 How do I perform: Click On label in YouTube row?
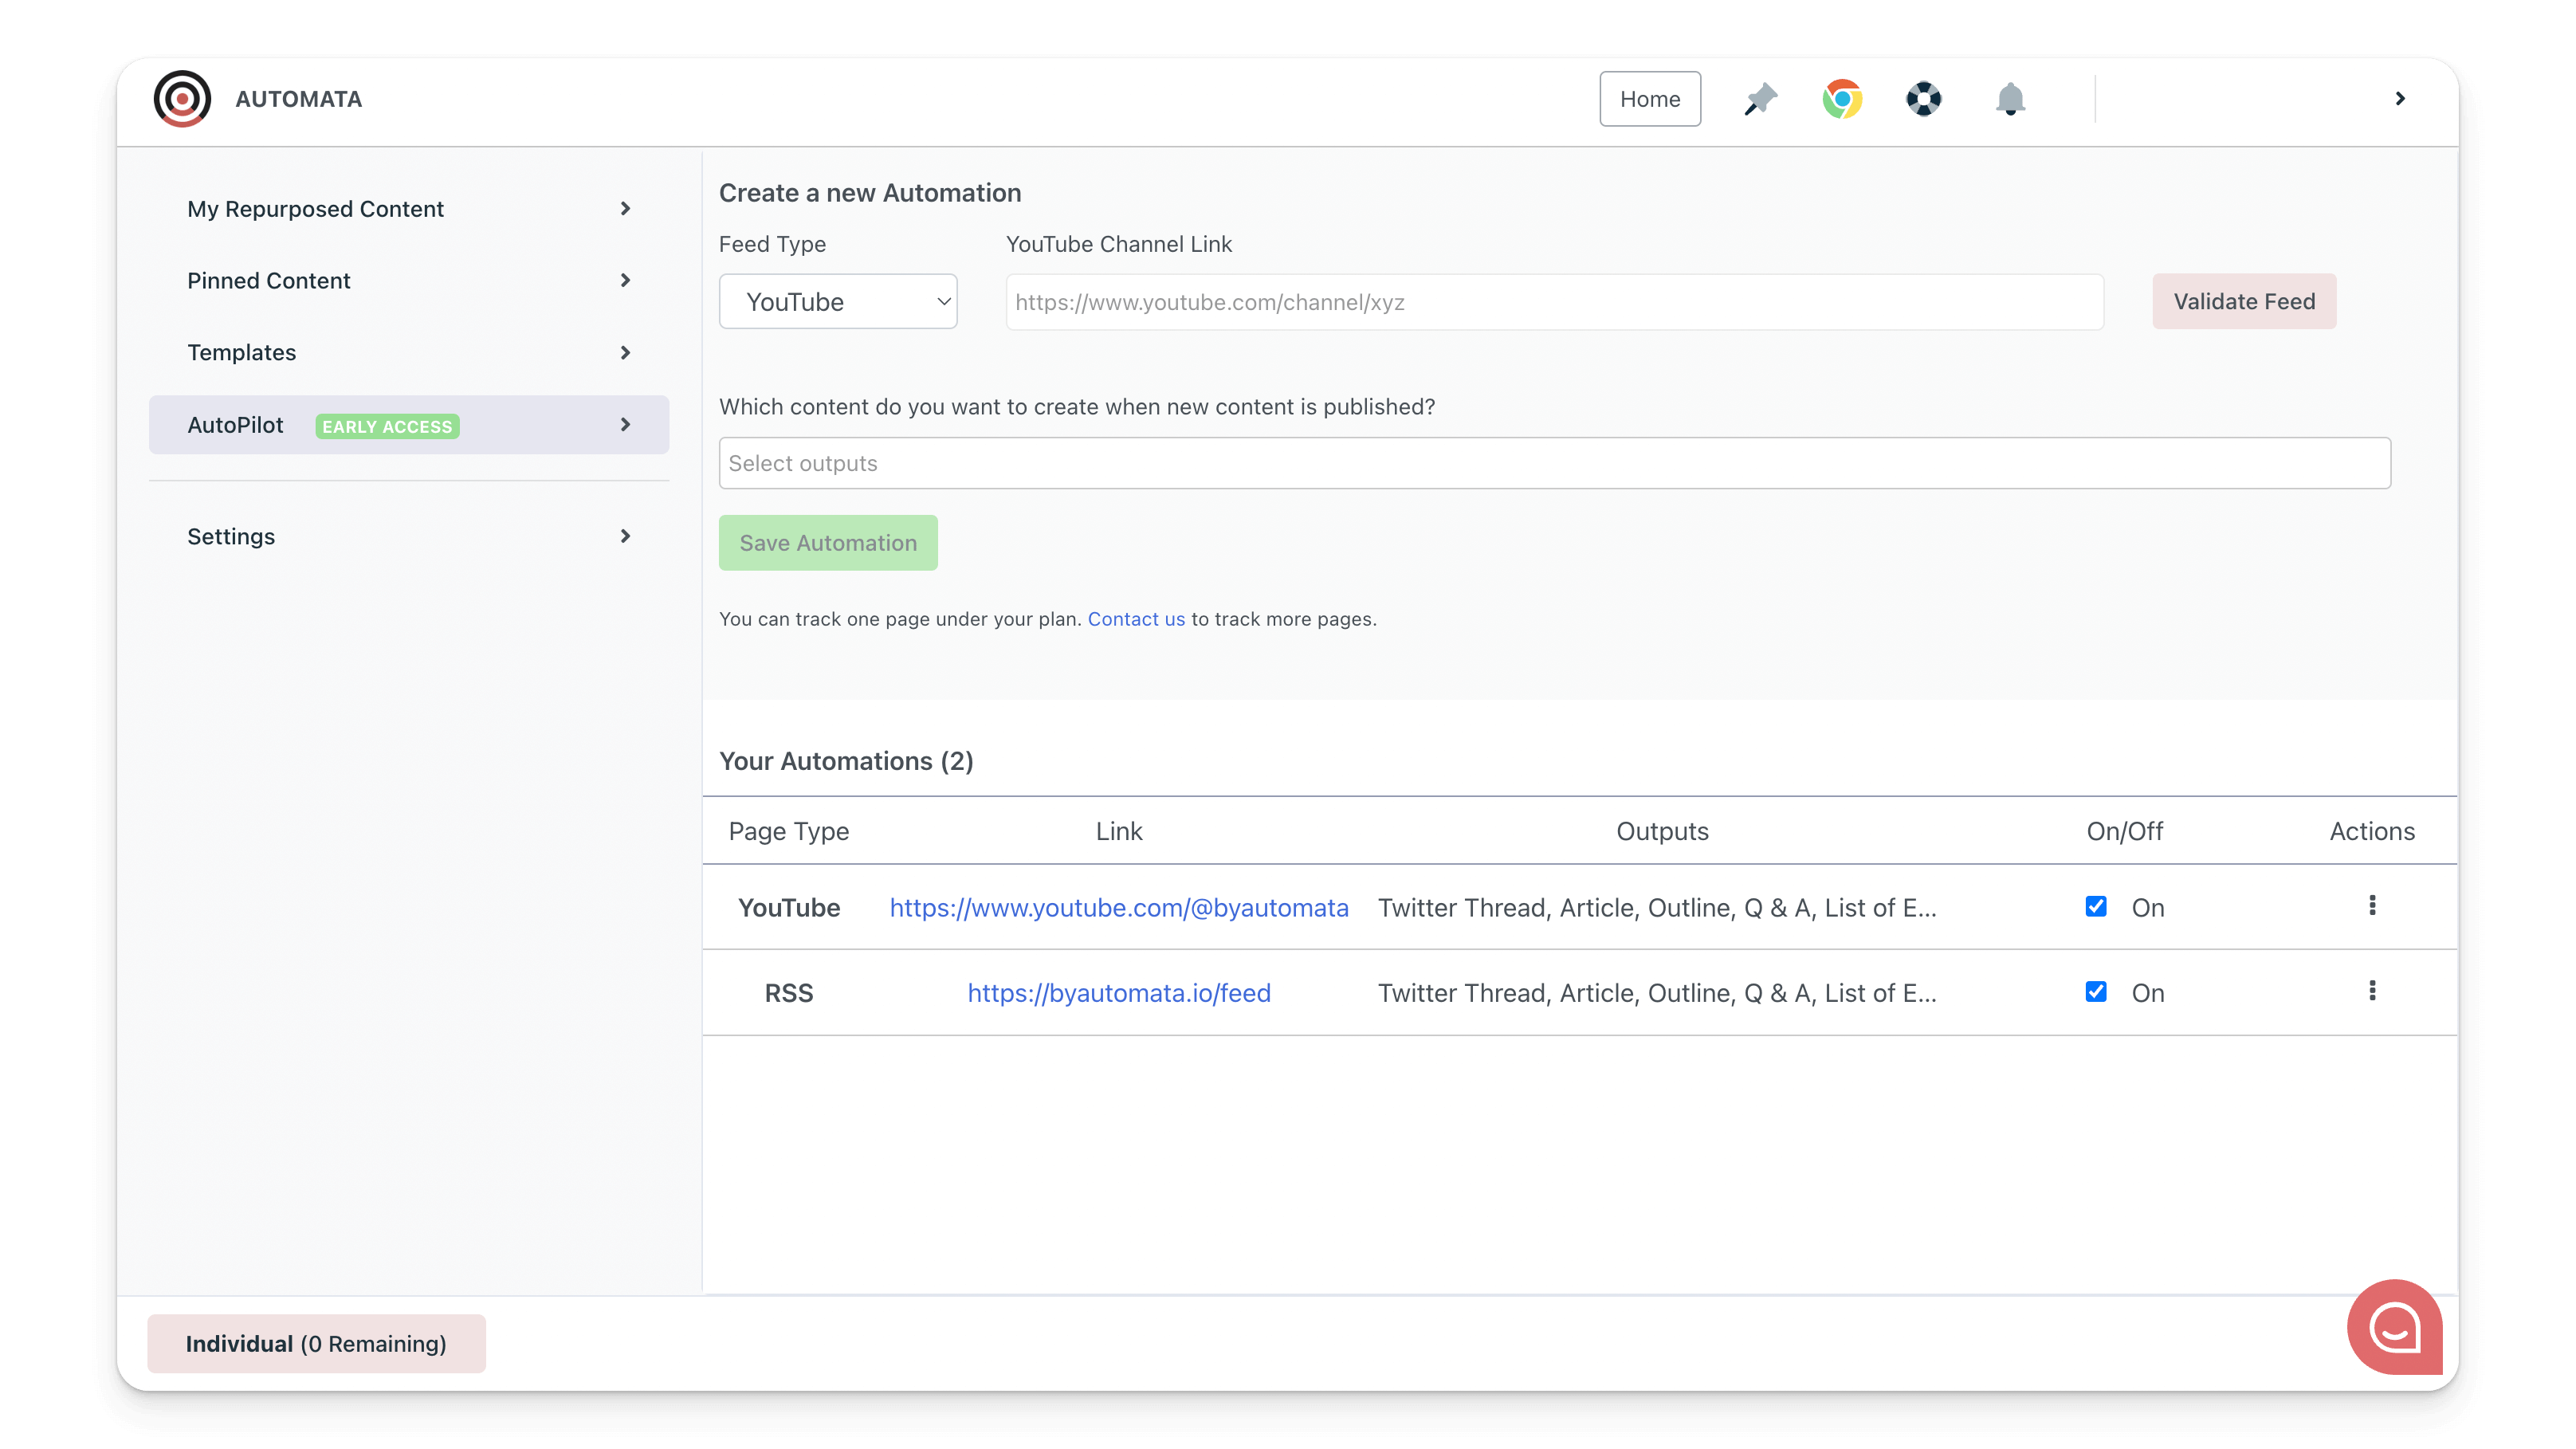point(2148,908)
